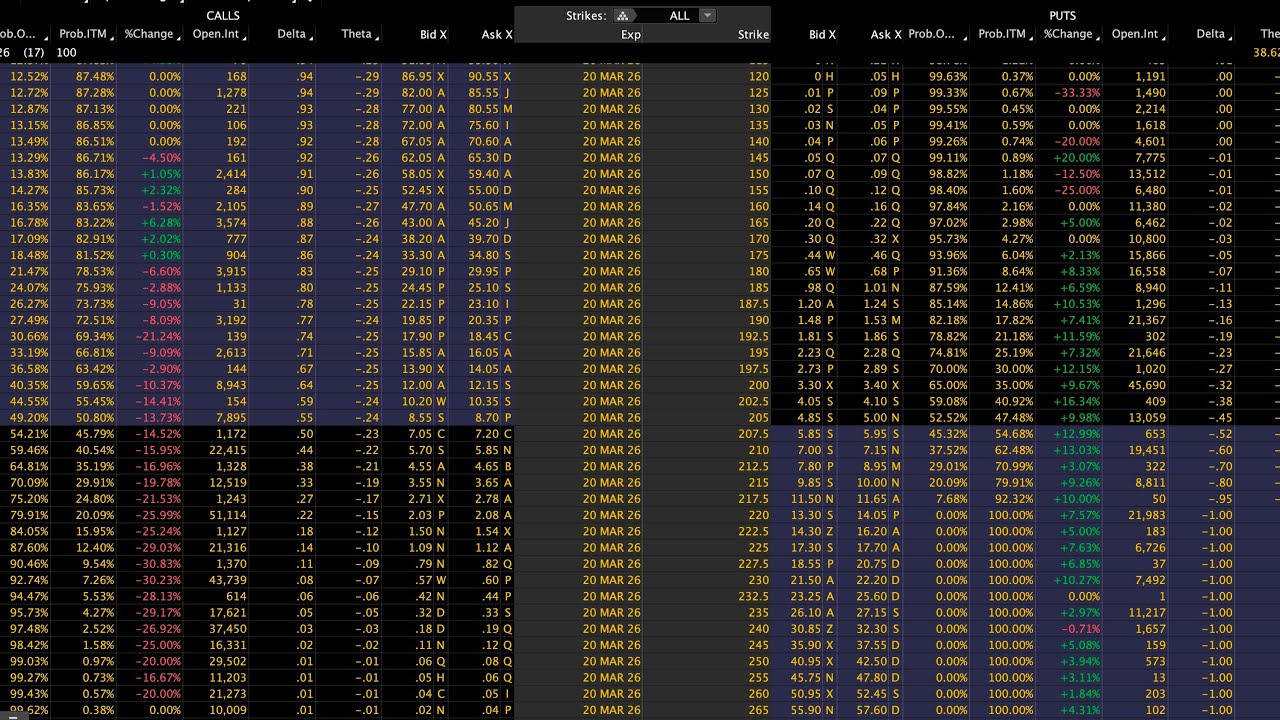Click the puts Bid X column header

(x=822, y=35)
